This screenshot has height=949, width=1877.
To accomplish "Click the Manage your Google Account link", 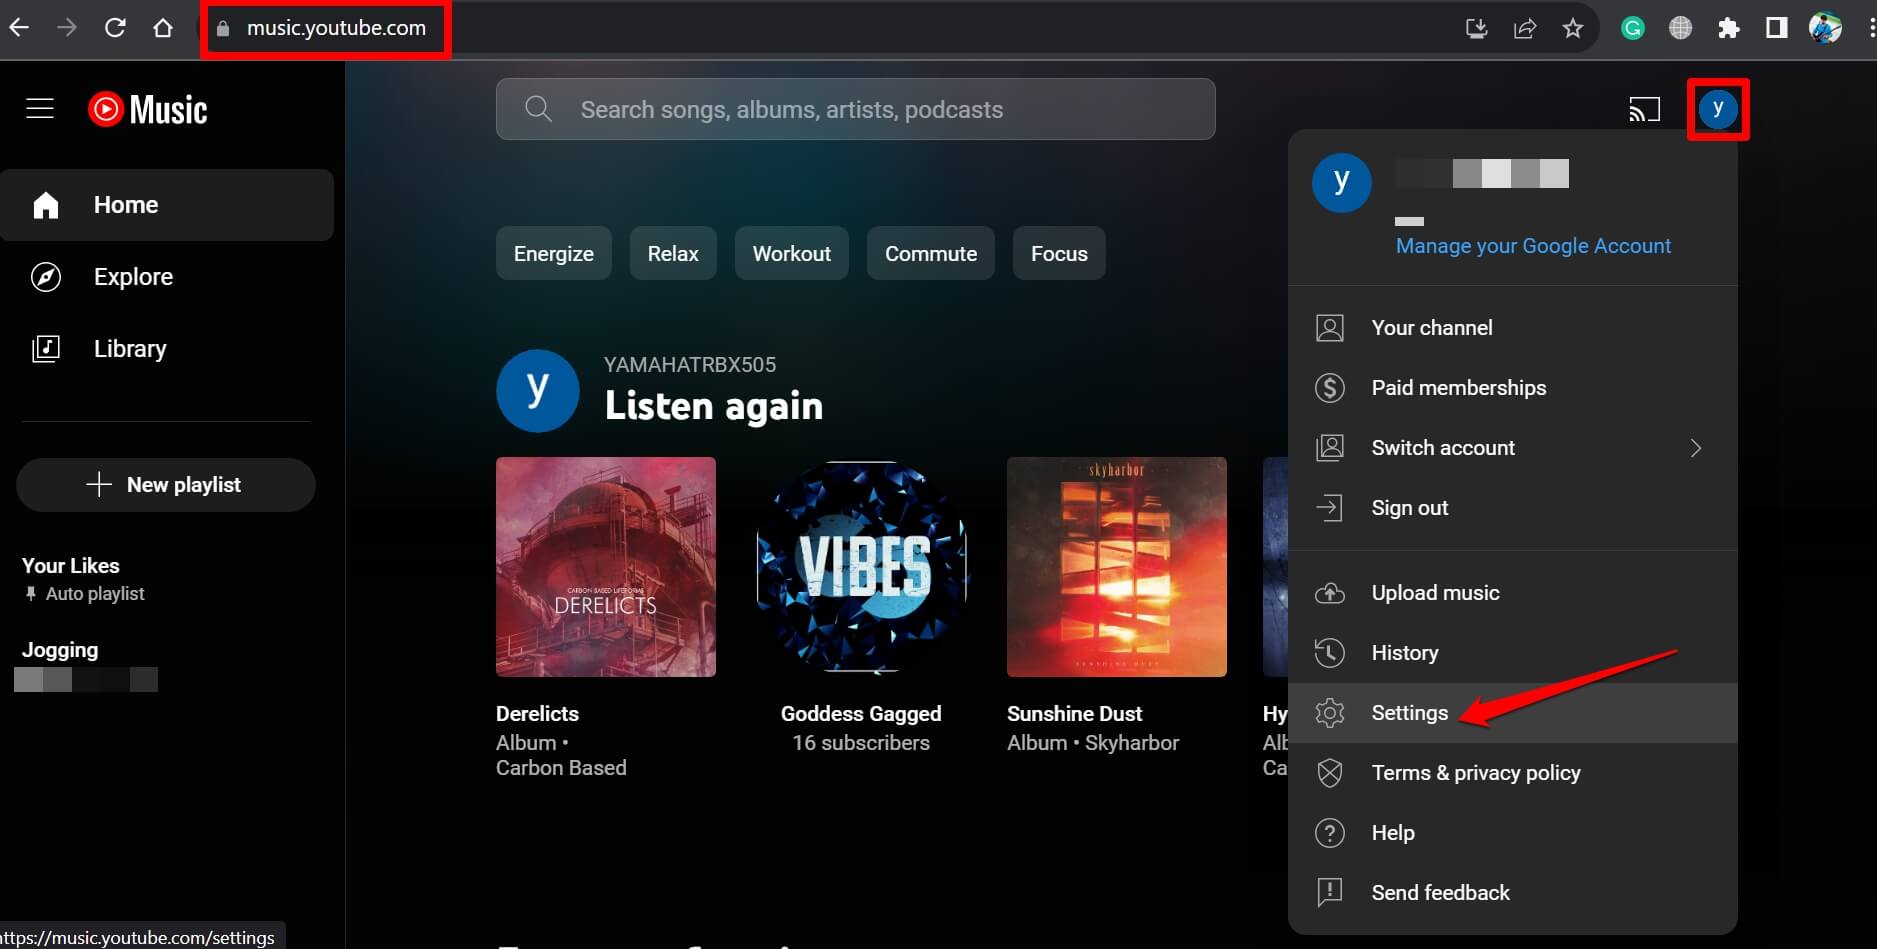I will (x=1533, y=245).
